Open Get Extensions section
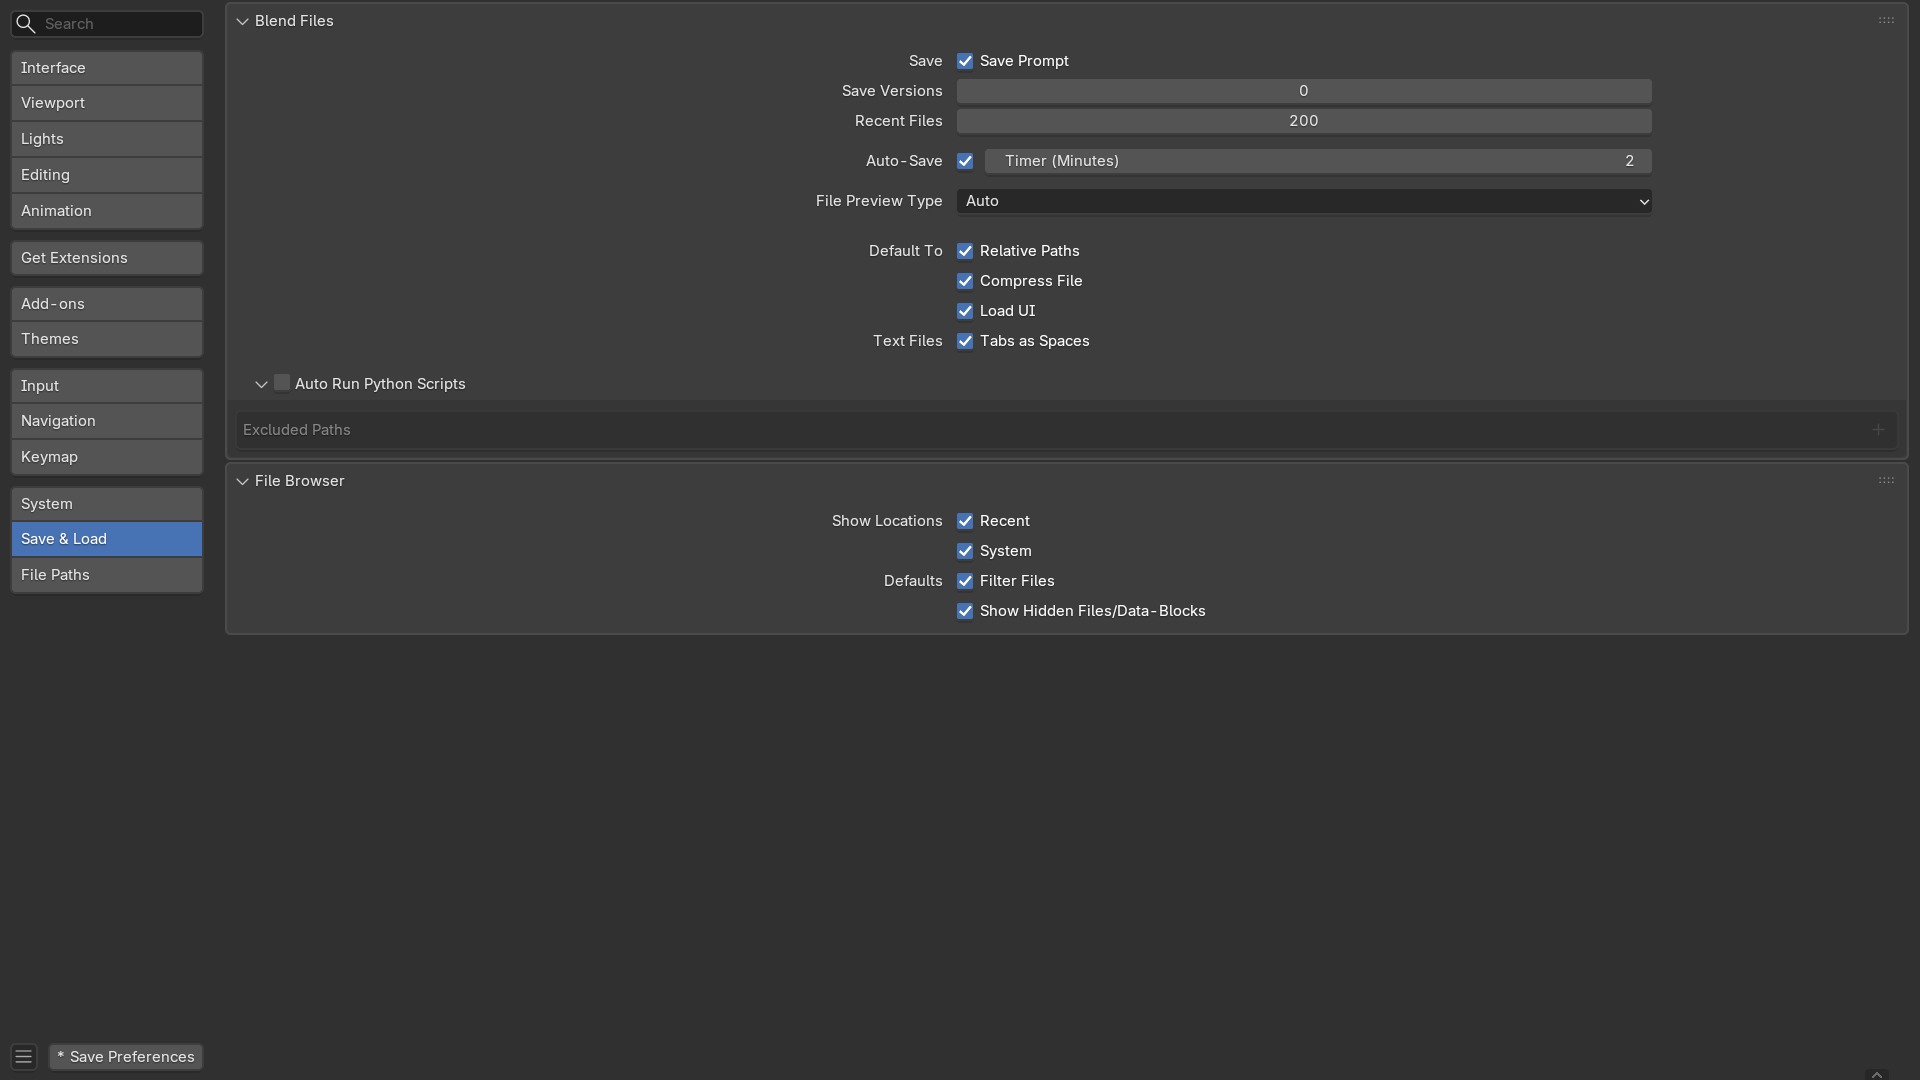The width and height of the screenshot is (1920, 1080). click(107, 258)
